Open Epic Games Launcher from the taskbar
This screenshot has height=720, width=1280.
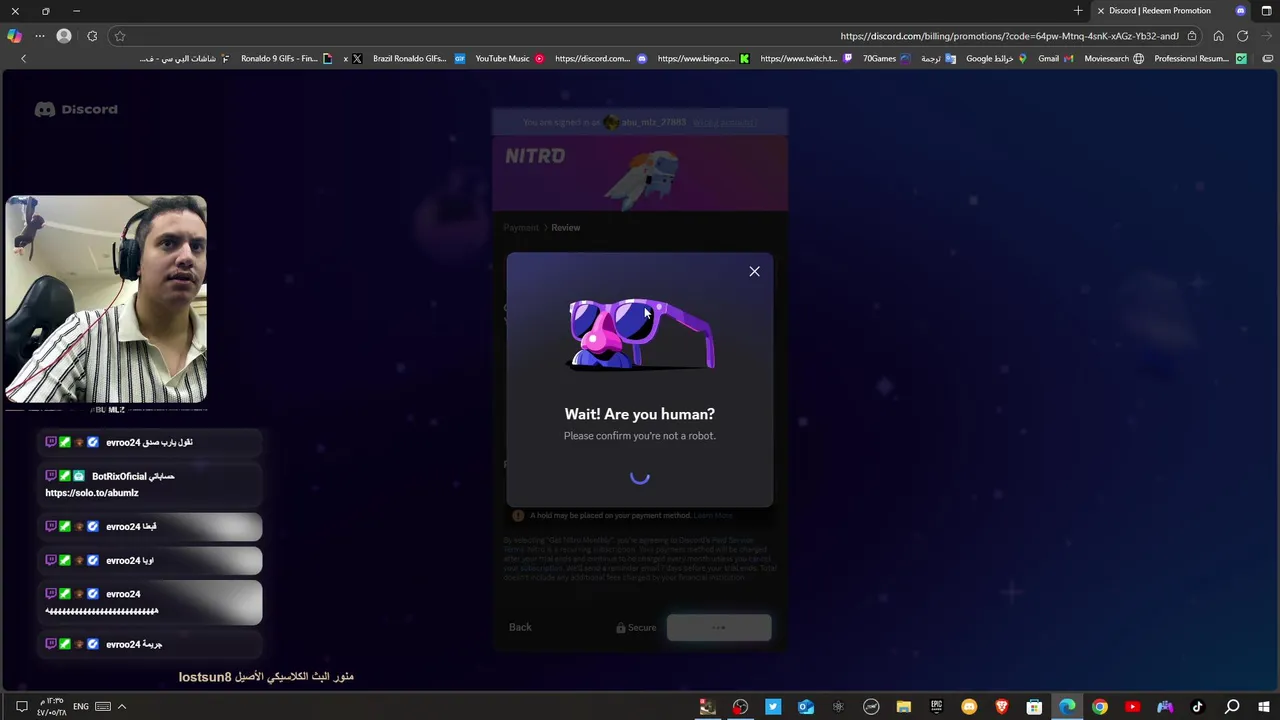point(936,707)
